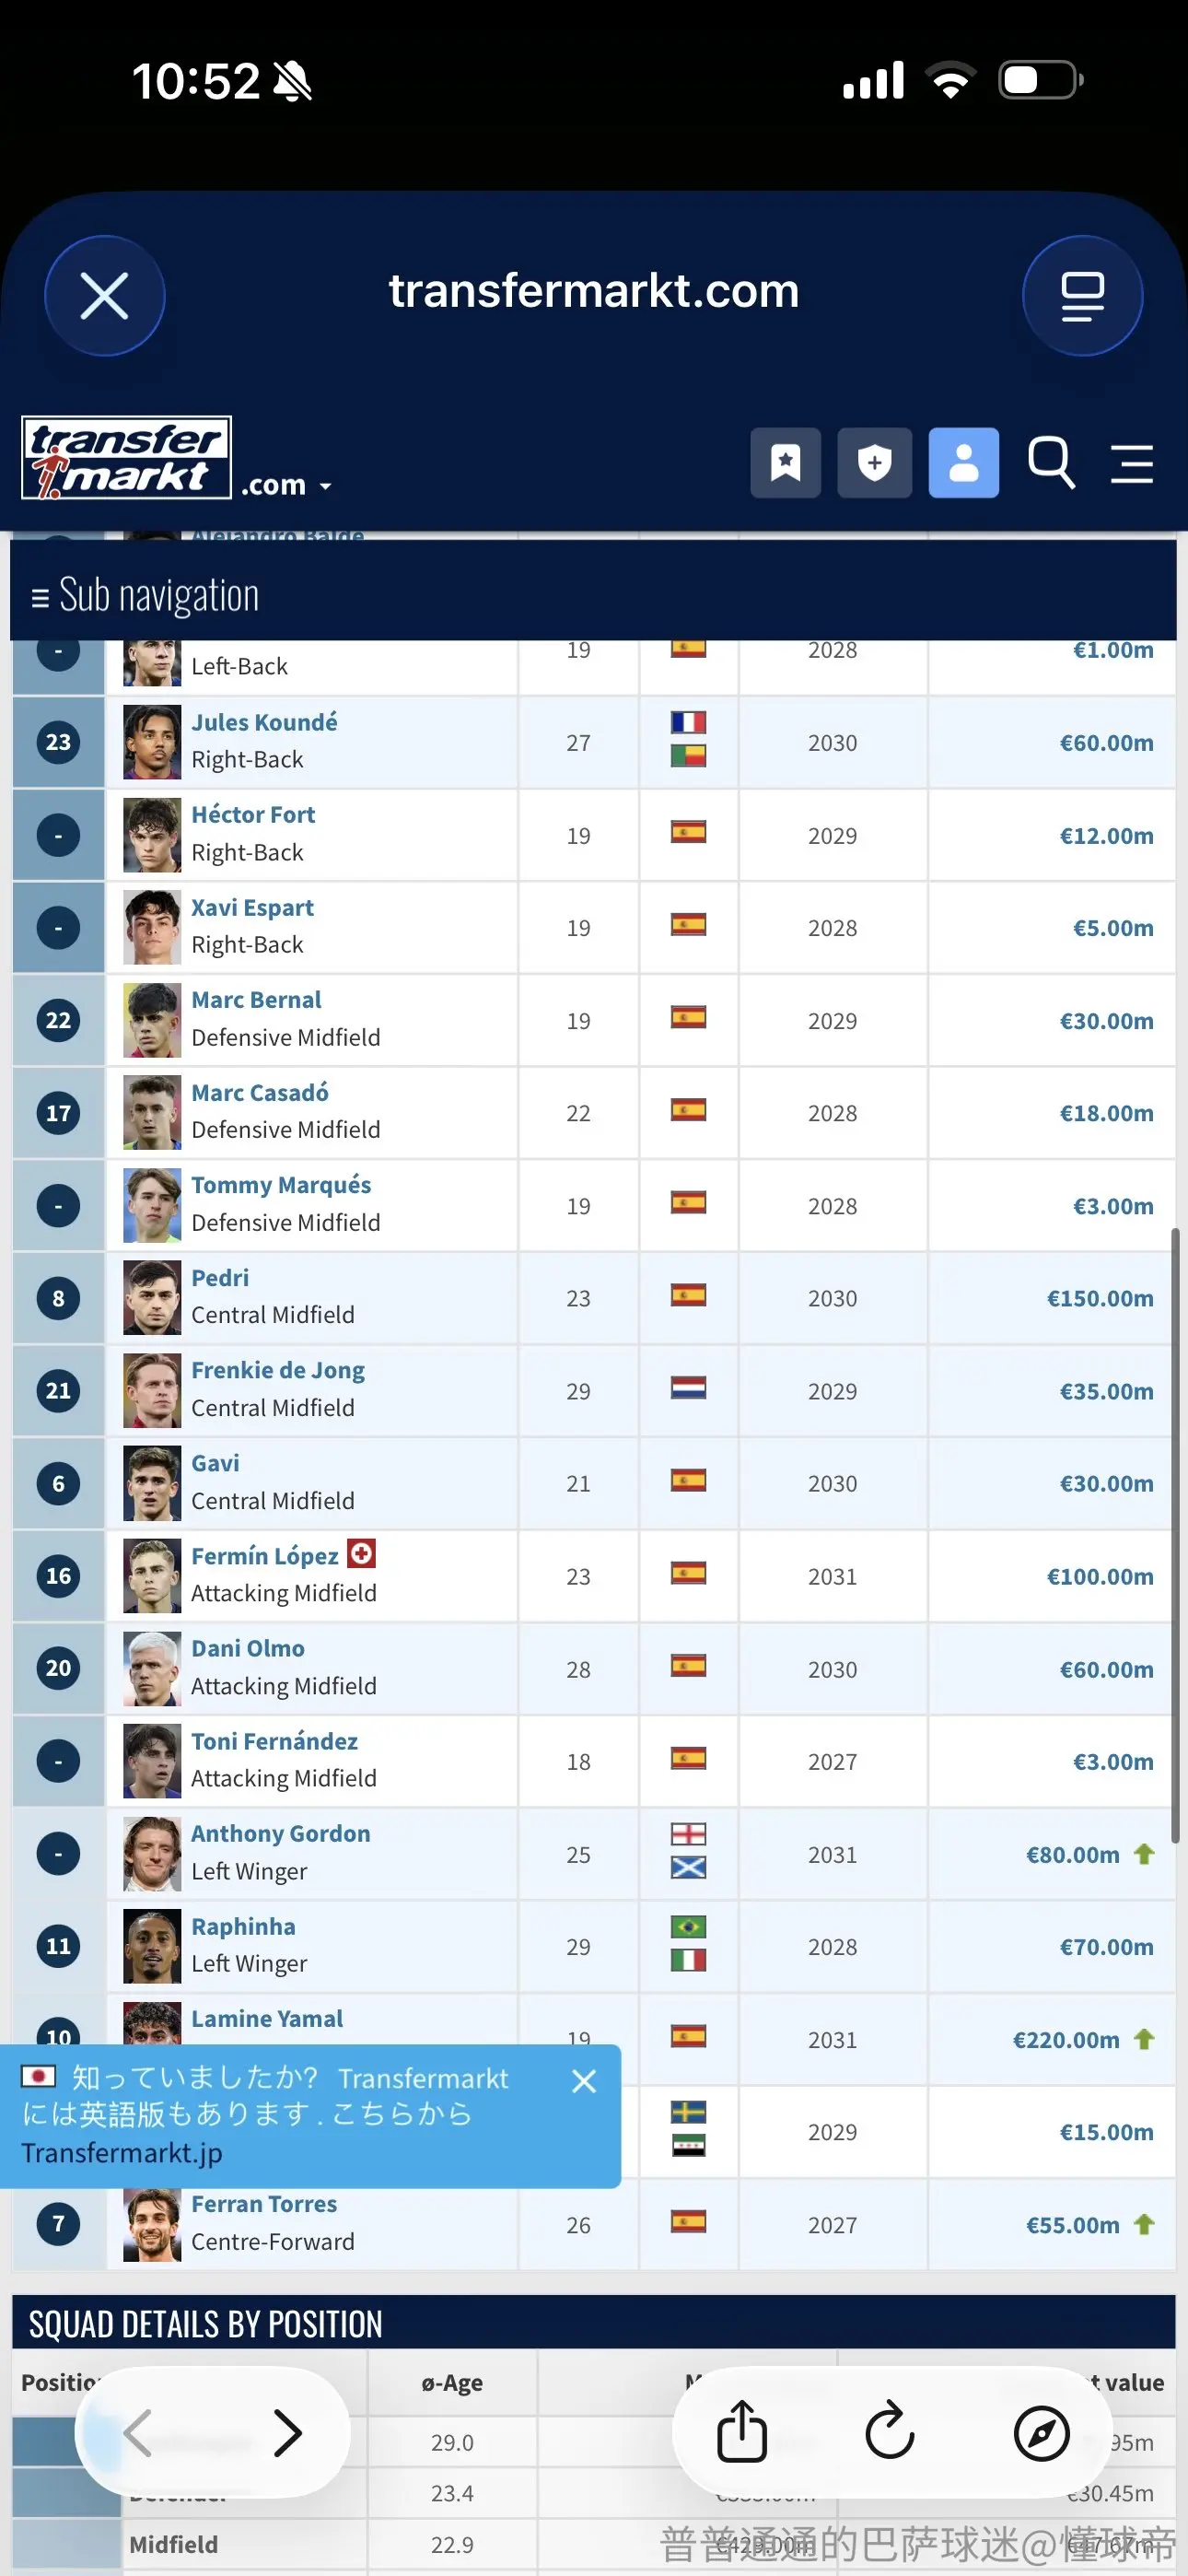
Task: Tap the page reader tabs icon
Action: click(x=1082, y=296)
